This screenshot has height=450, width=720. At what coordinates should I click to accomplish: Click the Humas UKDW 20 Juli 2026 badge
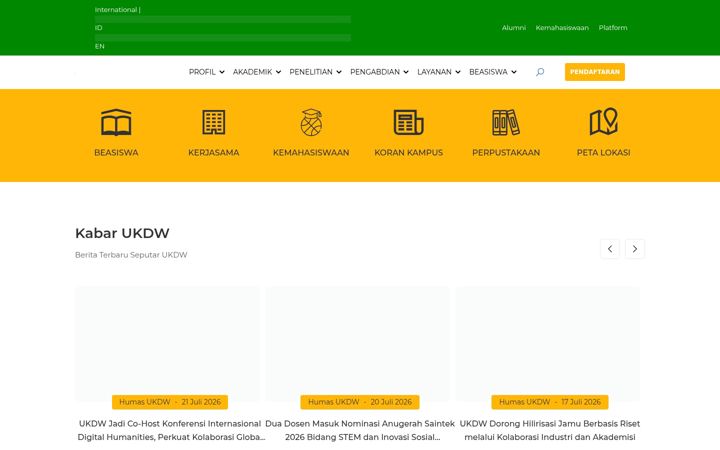click(360, 402)
